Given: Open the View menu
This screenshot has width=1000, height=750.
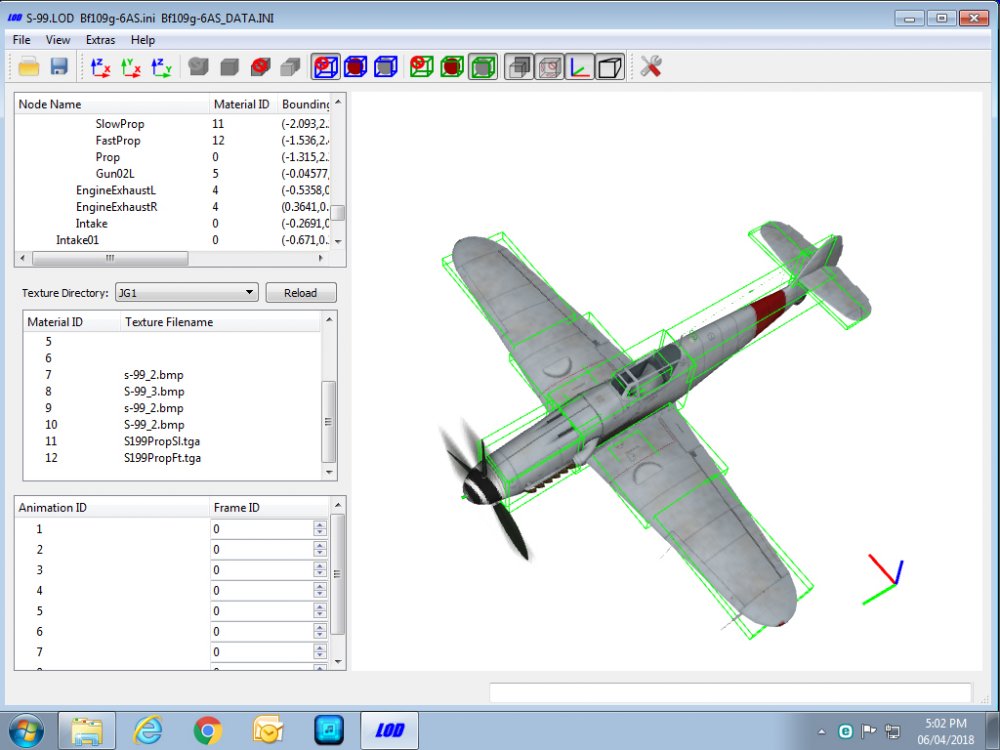Looking at the screenshot, I should tap(57, 40).
